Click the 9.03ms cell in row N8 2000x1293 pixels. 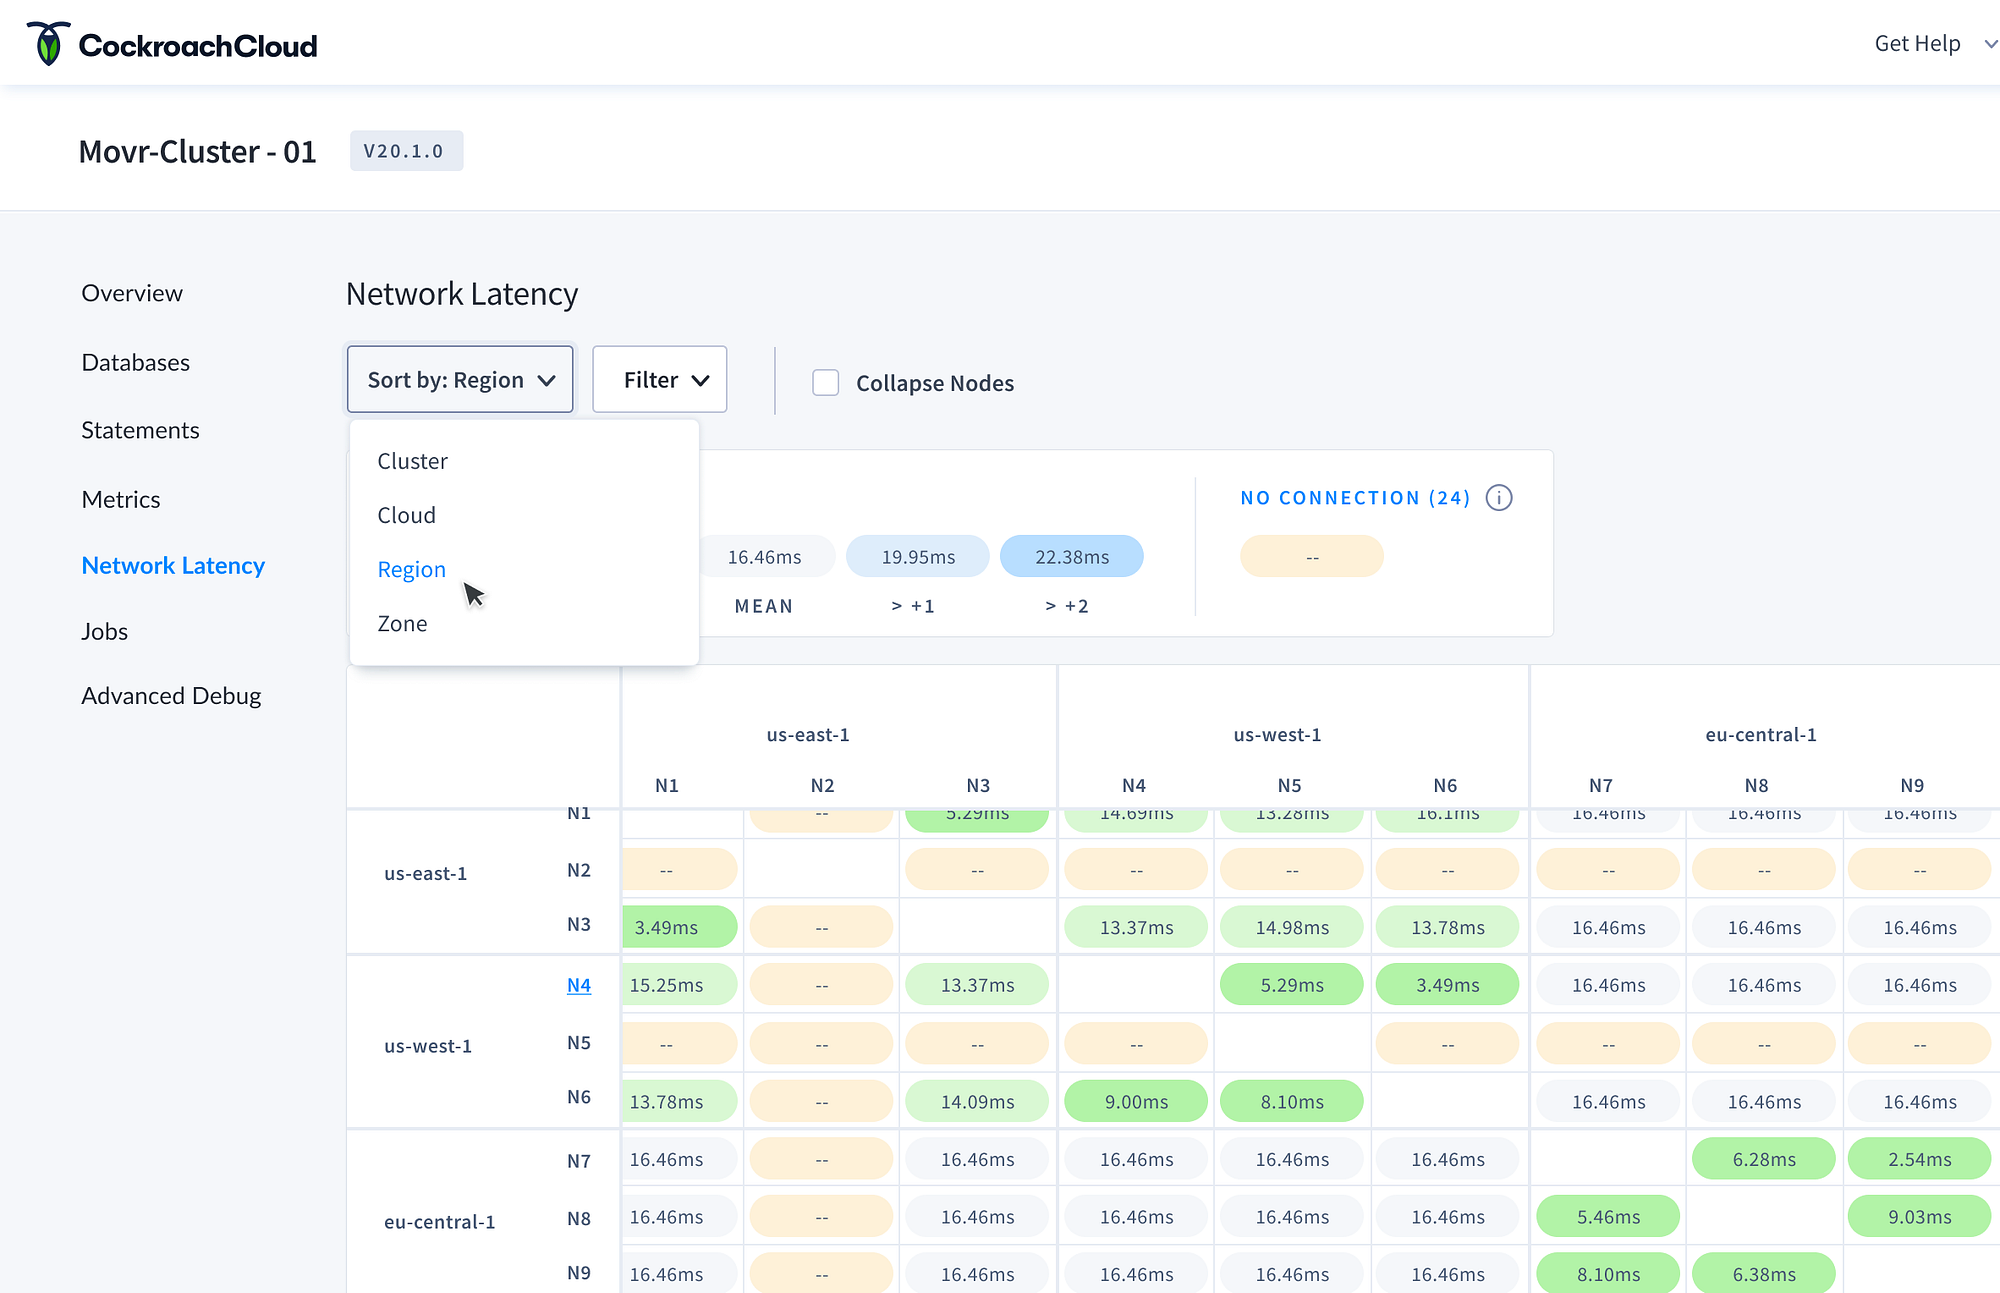pos(1920,1217)
